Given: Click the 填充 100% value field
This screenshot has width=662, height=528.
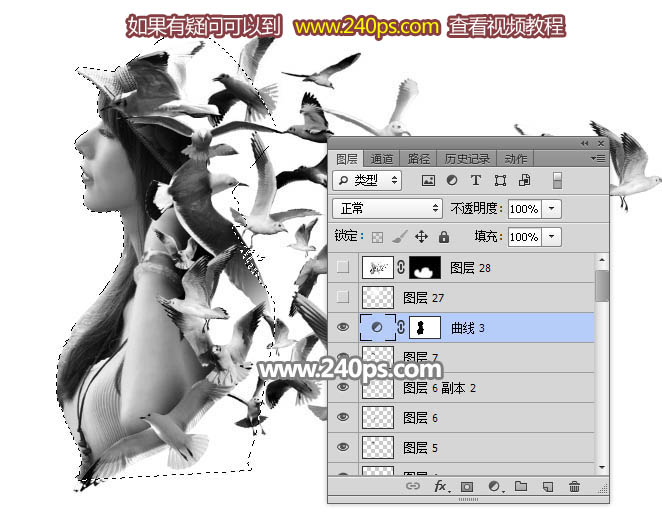Looking at the screenshot, I should [524, 237].
